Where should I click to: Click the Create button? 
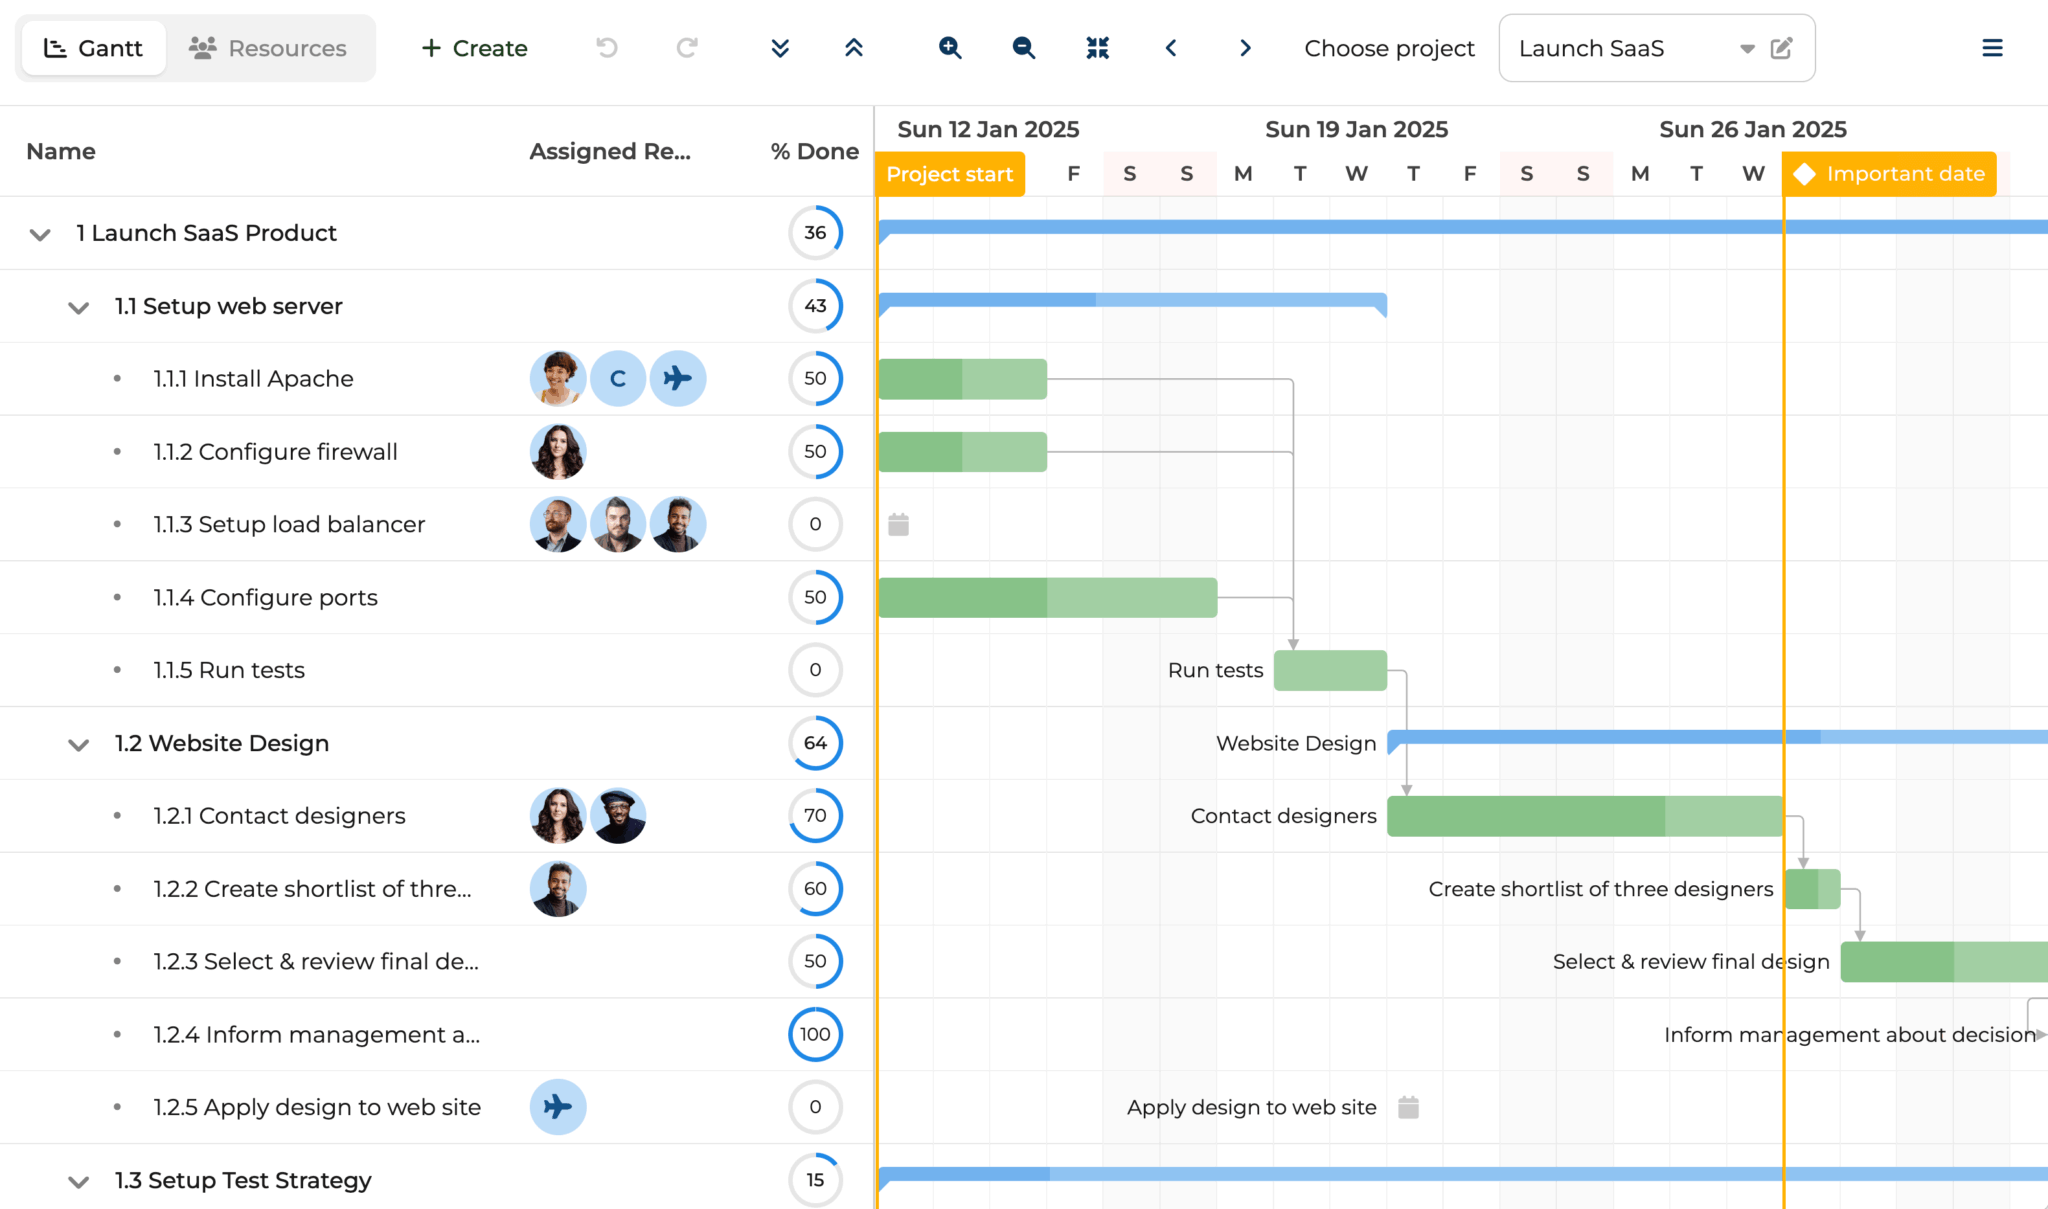pyautogui.click(x=474, y=48)
